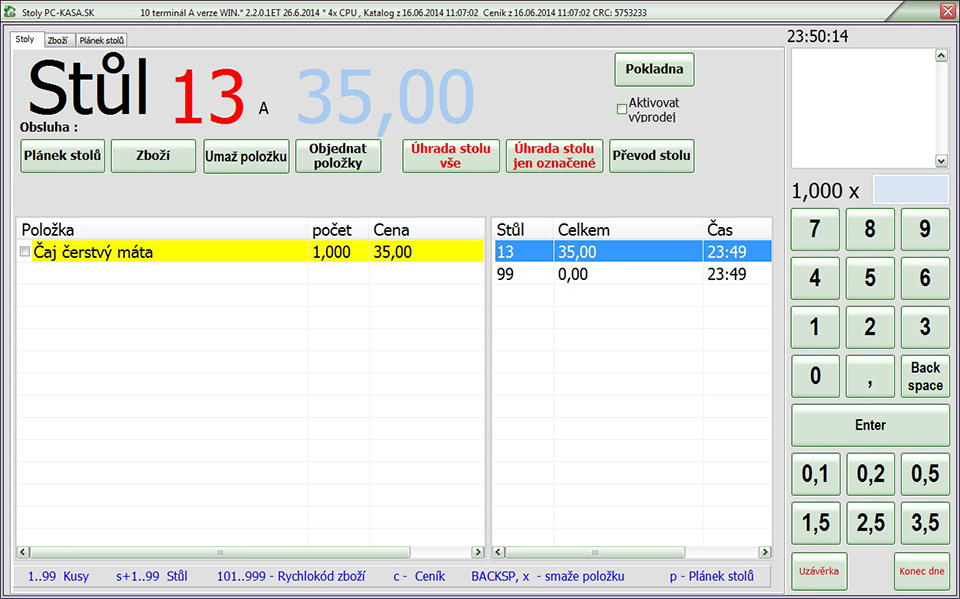
Task: Click the Stůl column header in tables list
Action: coord(523,230)
